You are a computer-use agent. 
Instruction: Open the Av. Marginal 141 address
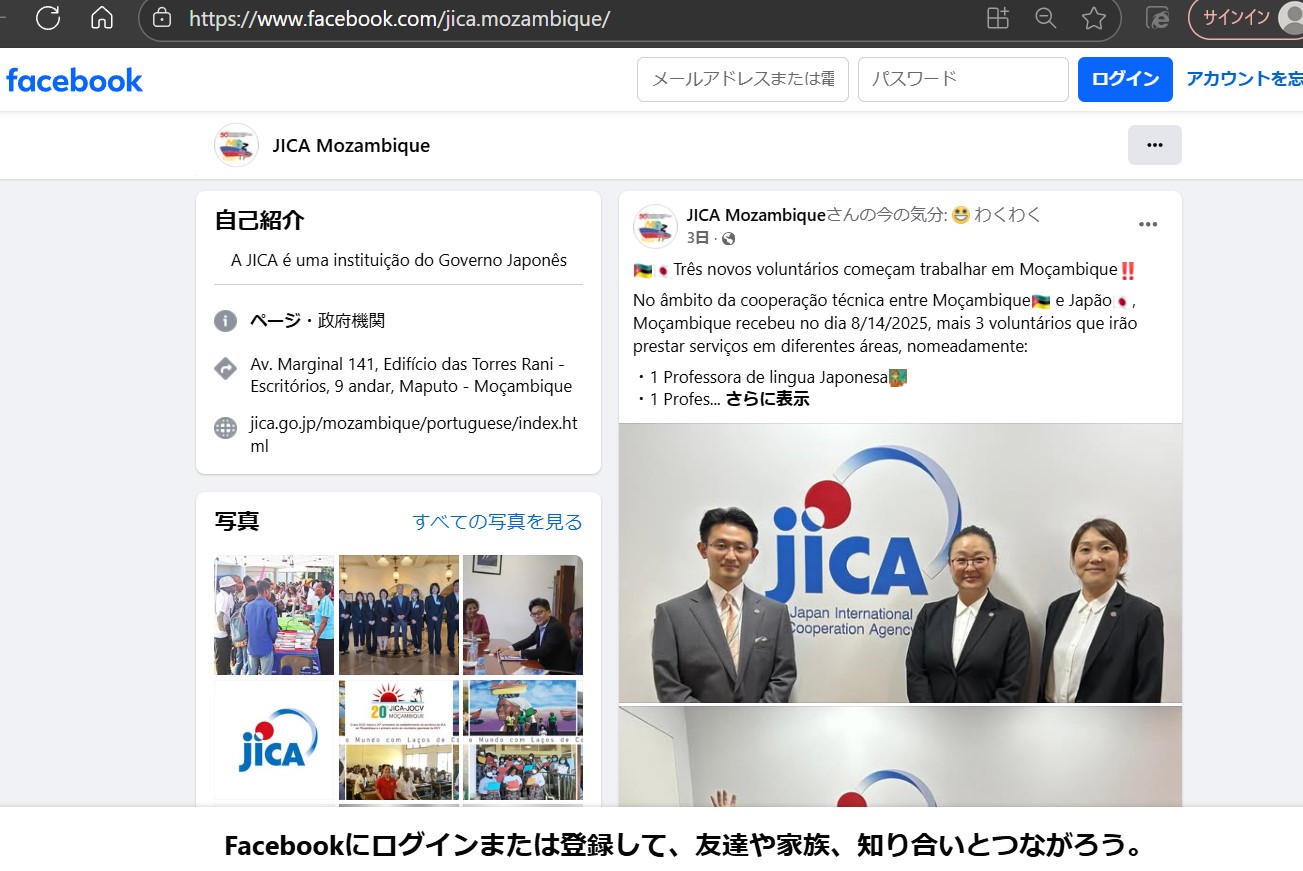click(411, 375)
